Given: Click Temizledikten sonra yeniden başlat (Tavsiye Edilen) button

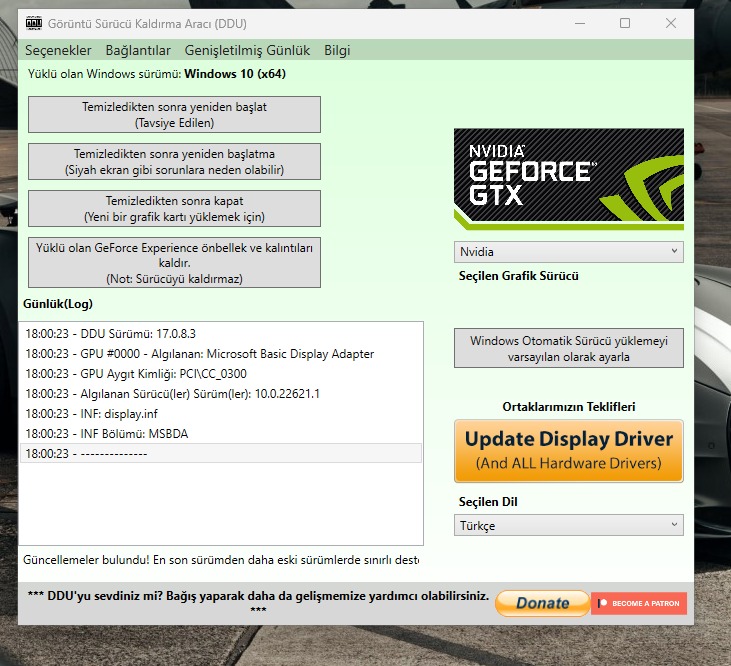Looking at the screenshot, I should click(x=174, y=115).
